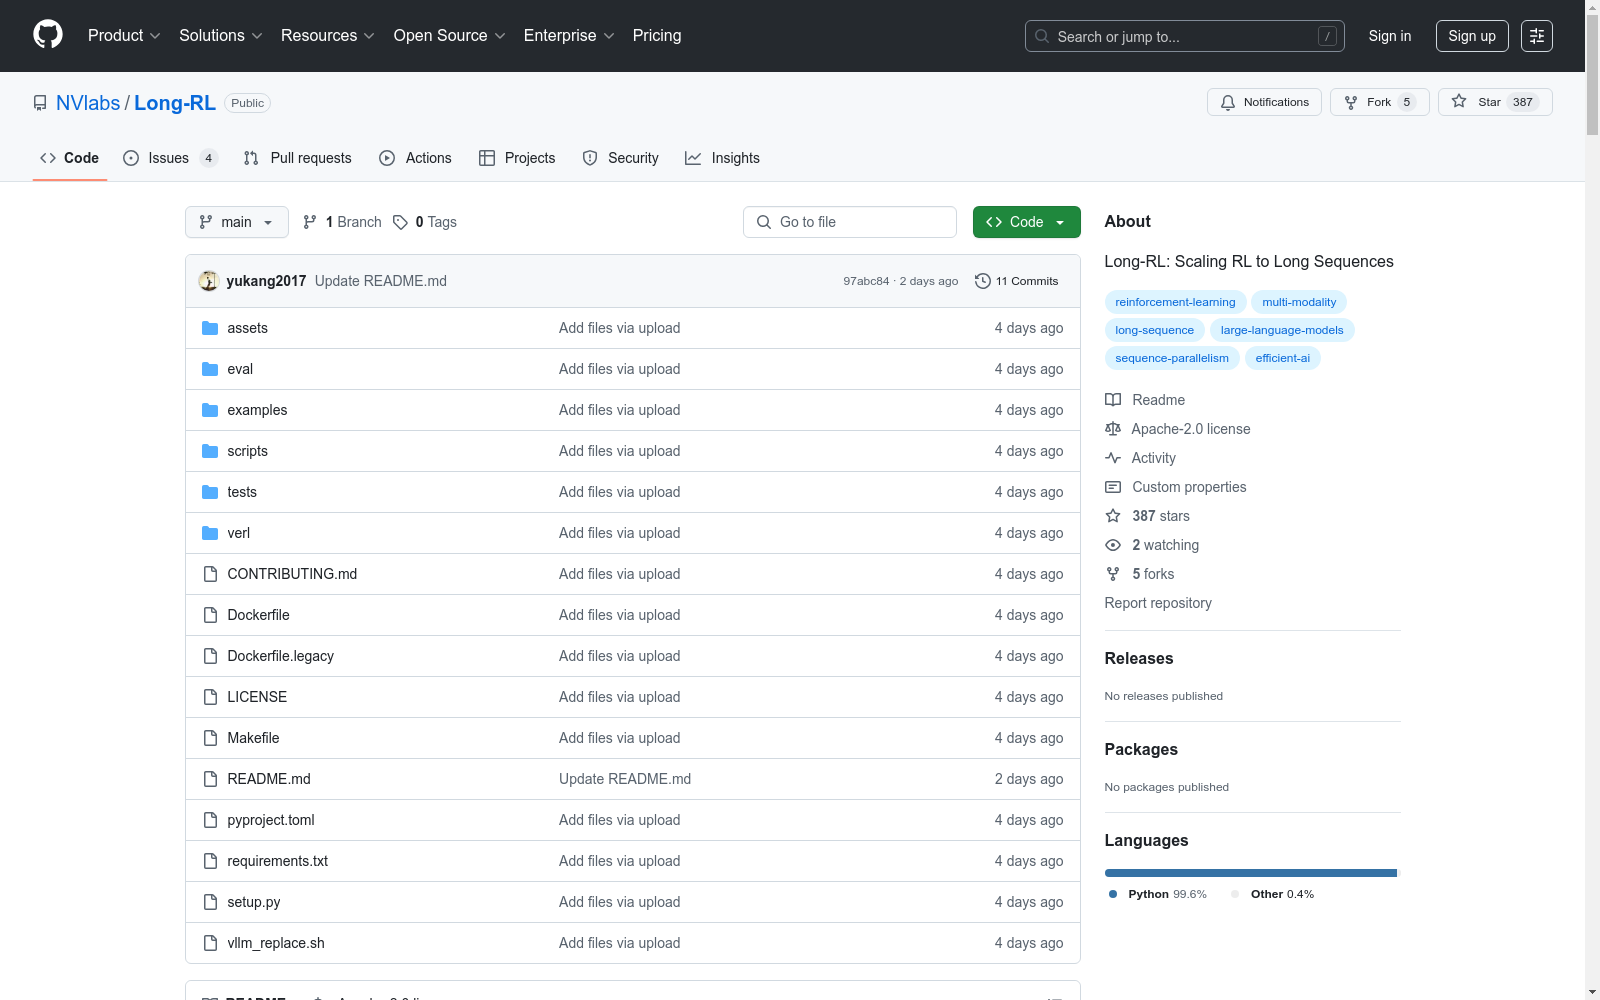The width and height of the screenshot is (1600, 1000).
Task: Open the Projects tab
Action: [x=517, y=158]
